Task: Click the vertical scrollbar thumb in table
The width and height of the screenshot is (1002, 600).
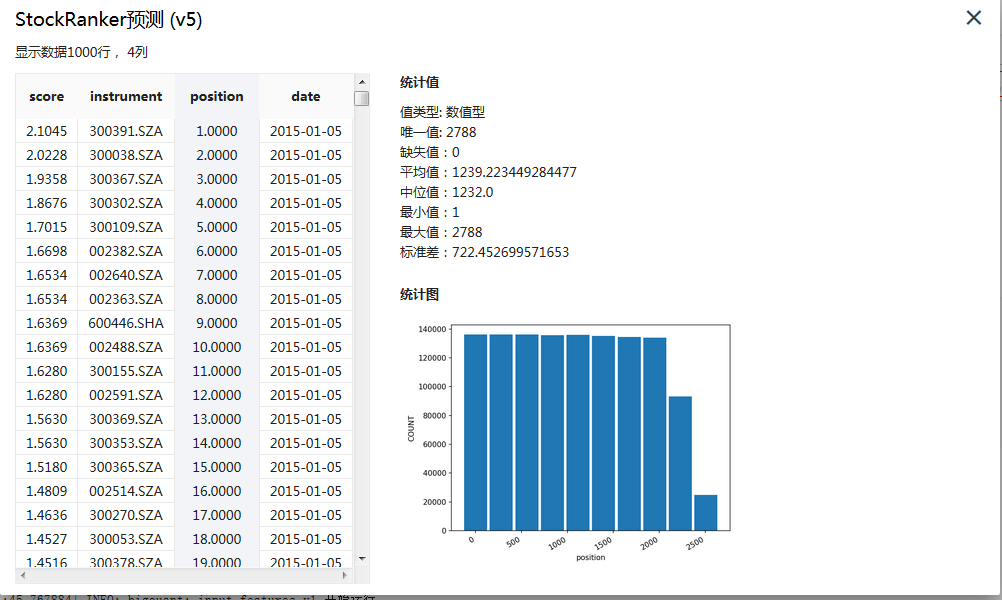Action: coord(362,98)
